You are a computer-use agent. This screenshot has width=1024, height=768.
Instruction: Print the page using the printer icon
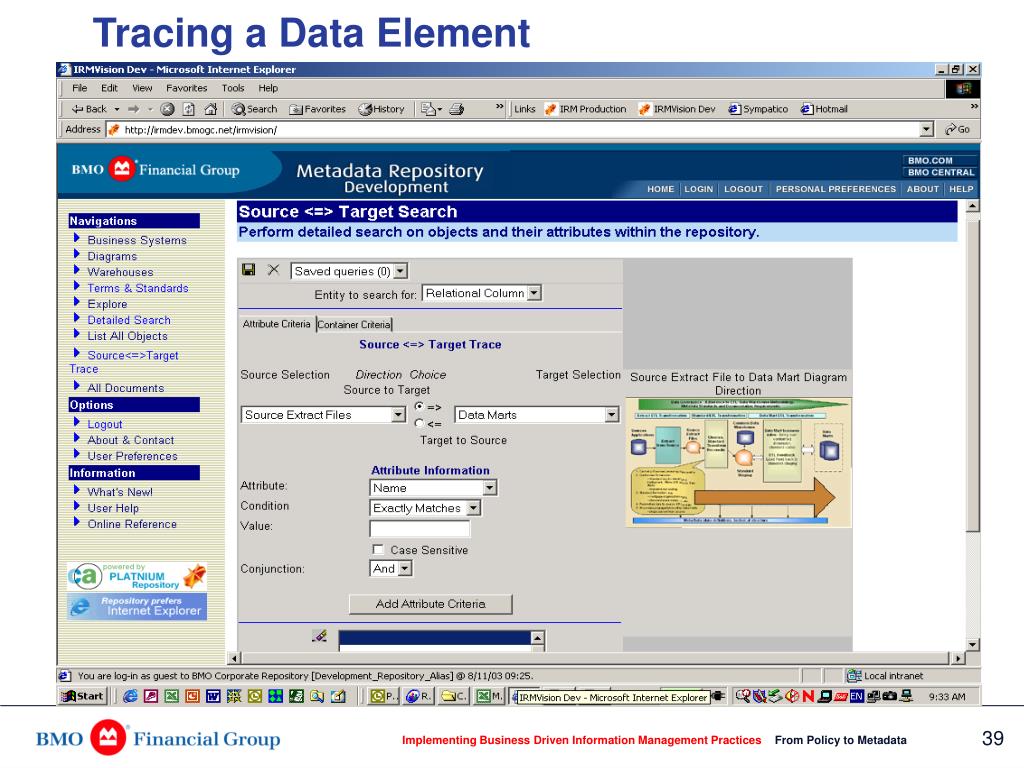[x=457, y=109]
